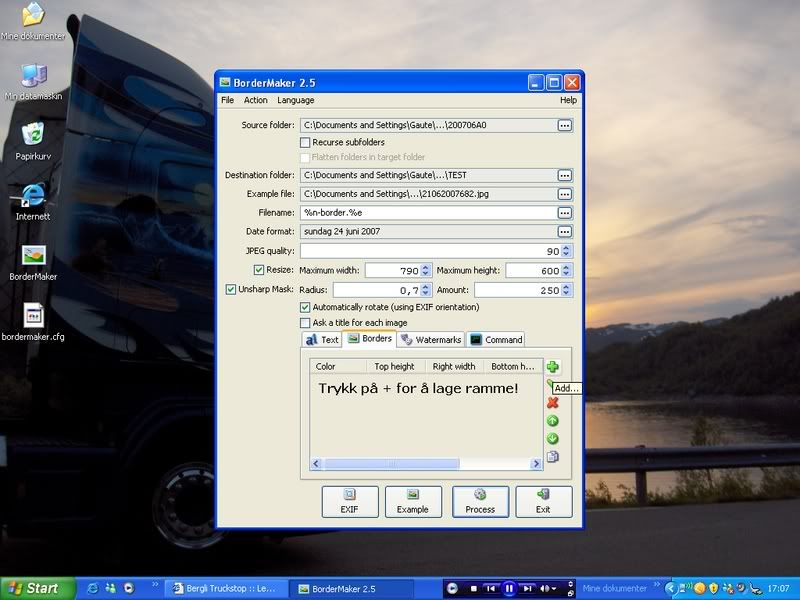
Task: Launch Internet Explorer from quick launch
Action: (93, 588)
